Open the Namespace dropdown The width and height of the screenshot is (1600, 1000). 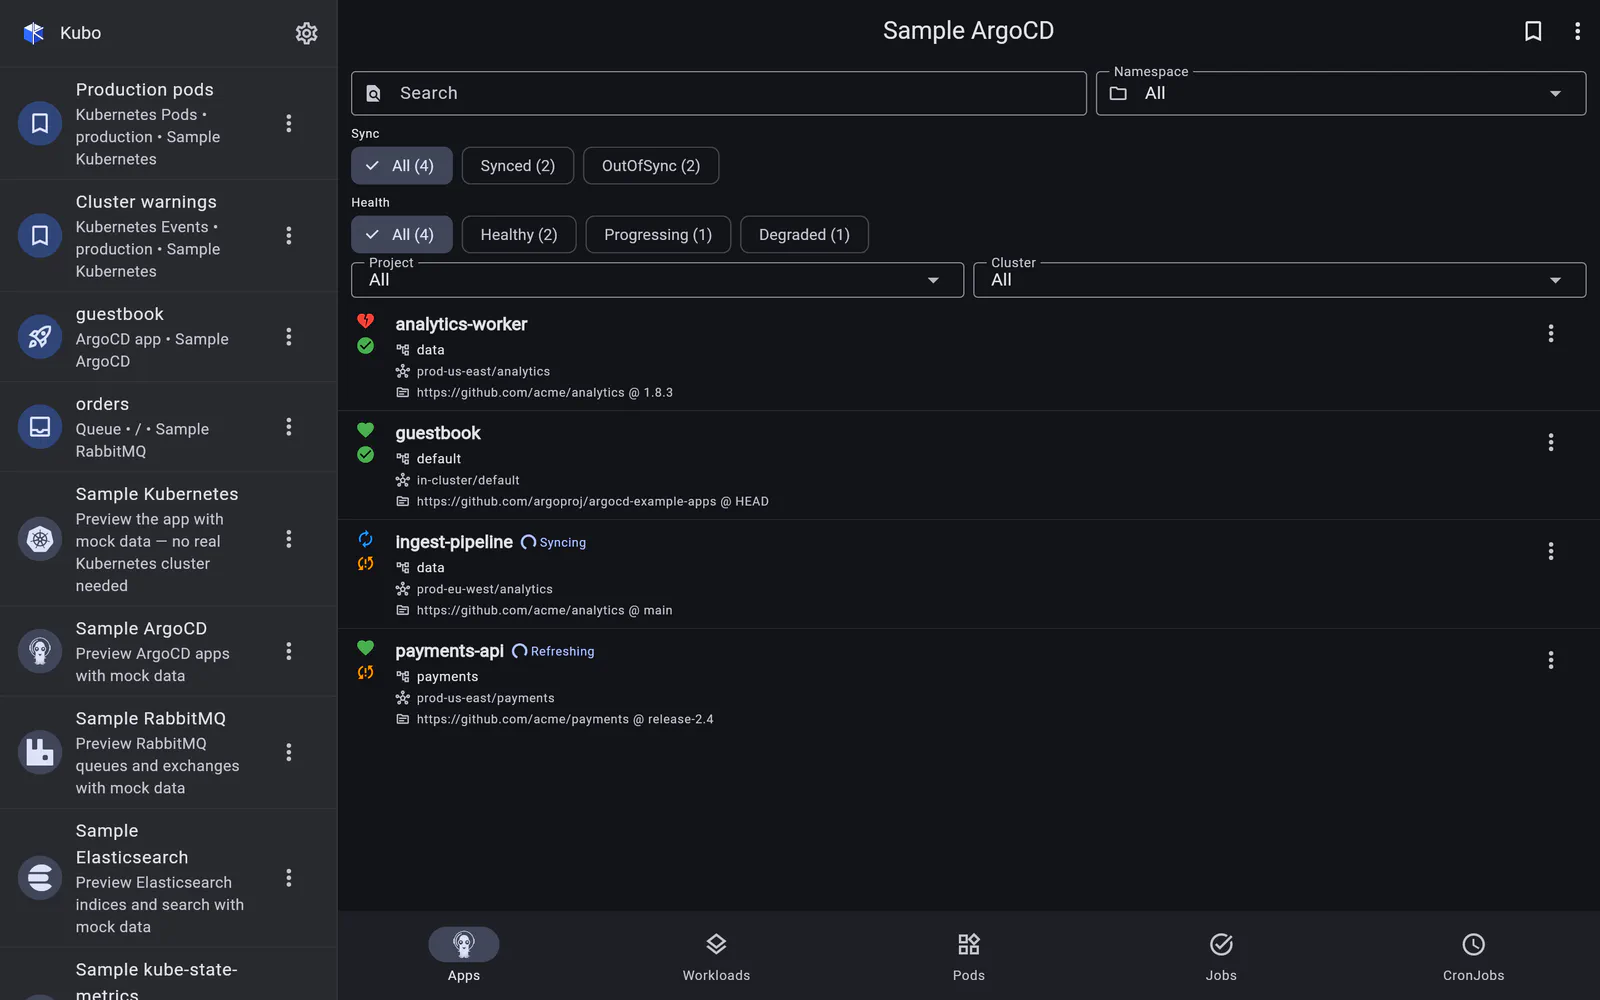1341,93
